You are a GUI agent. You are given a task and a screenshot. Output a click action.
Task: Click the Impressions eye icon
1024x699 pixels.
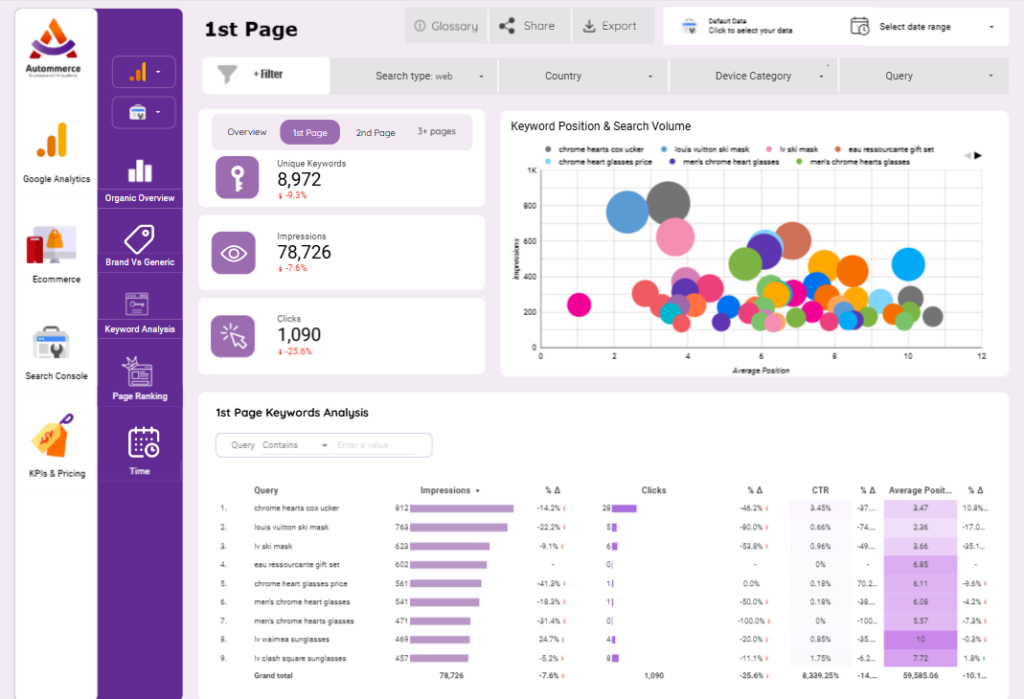click(233, 253)
